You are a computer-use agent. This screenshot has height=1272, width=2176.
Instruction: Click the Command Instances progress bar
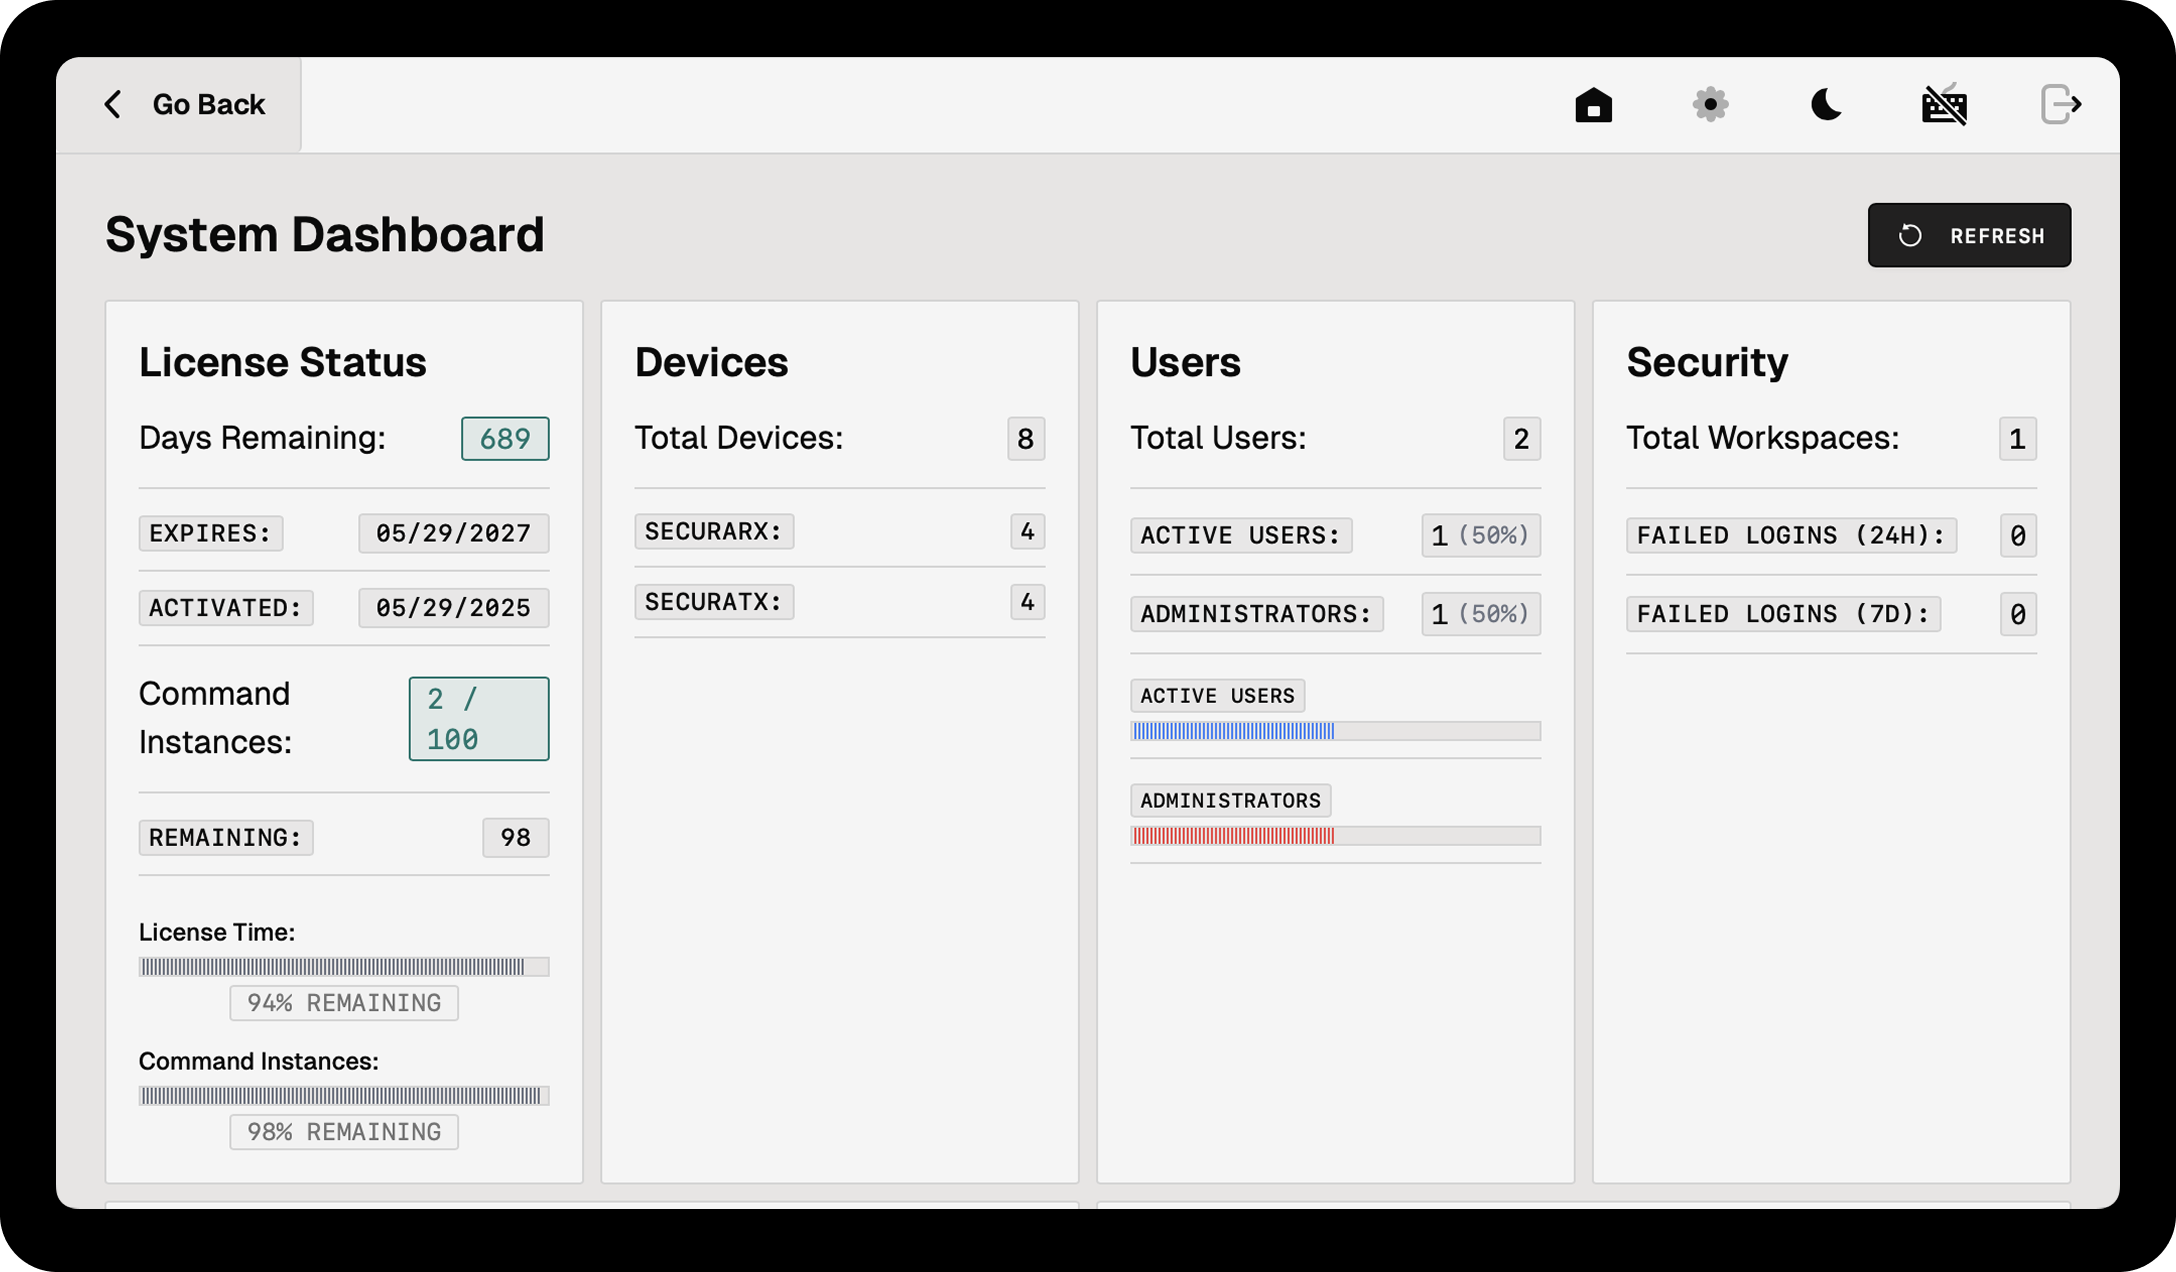click(344, 1096)
